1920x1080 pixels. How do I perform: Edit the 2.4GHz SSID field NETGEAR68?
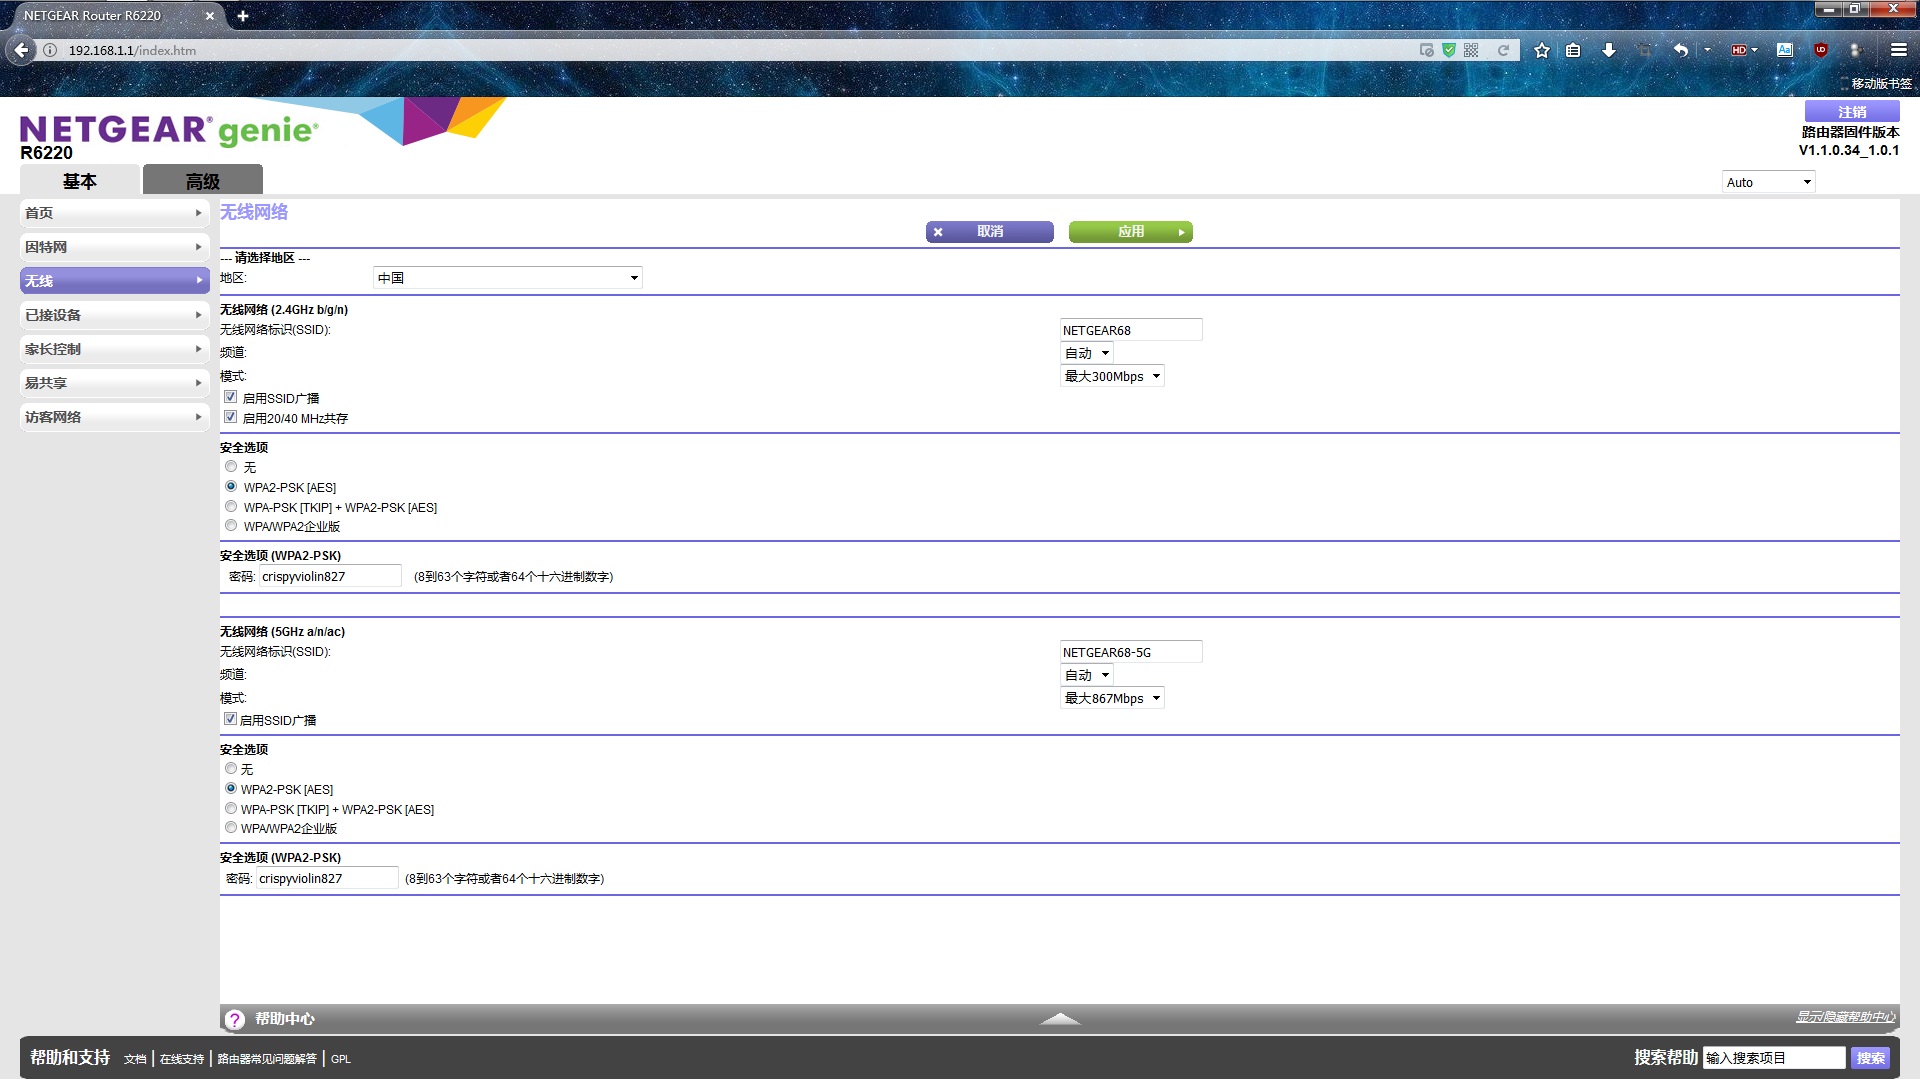point(1131,330)
